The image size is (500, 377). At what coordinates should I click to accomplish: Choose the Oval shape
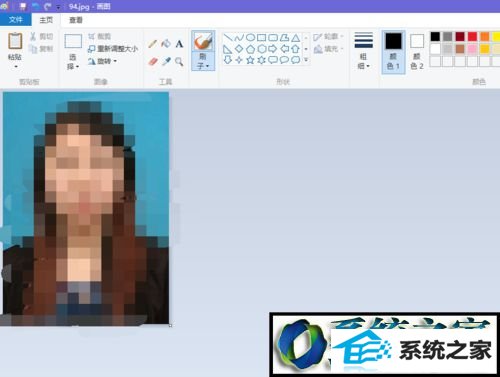click(x=250, y=37)
